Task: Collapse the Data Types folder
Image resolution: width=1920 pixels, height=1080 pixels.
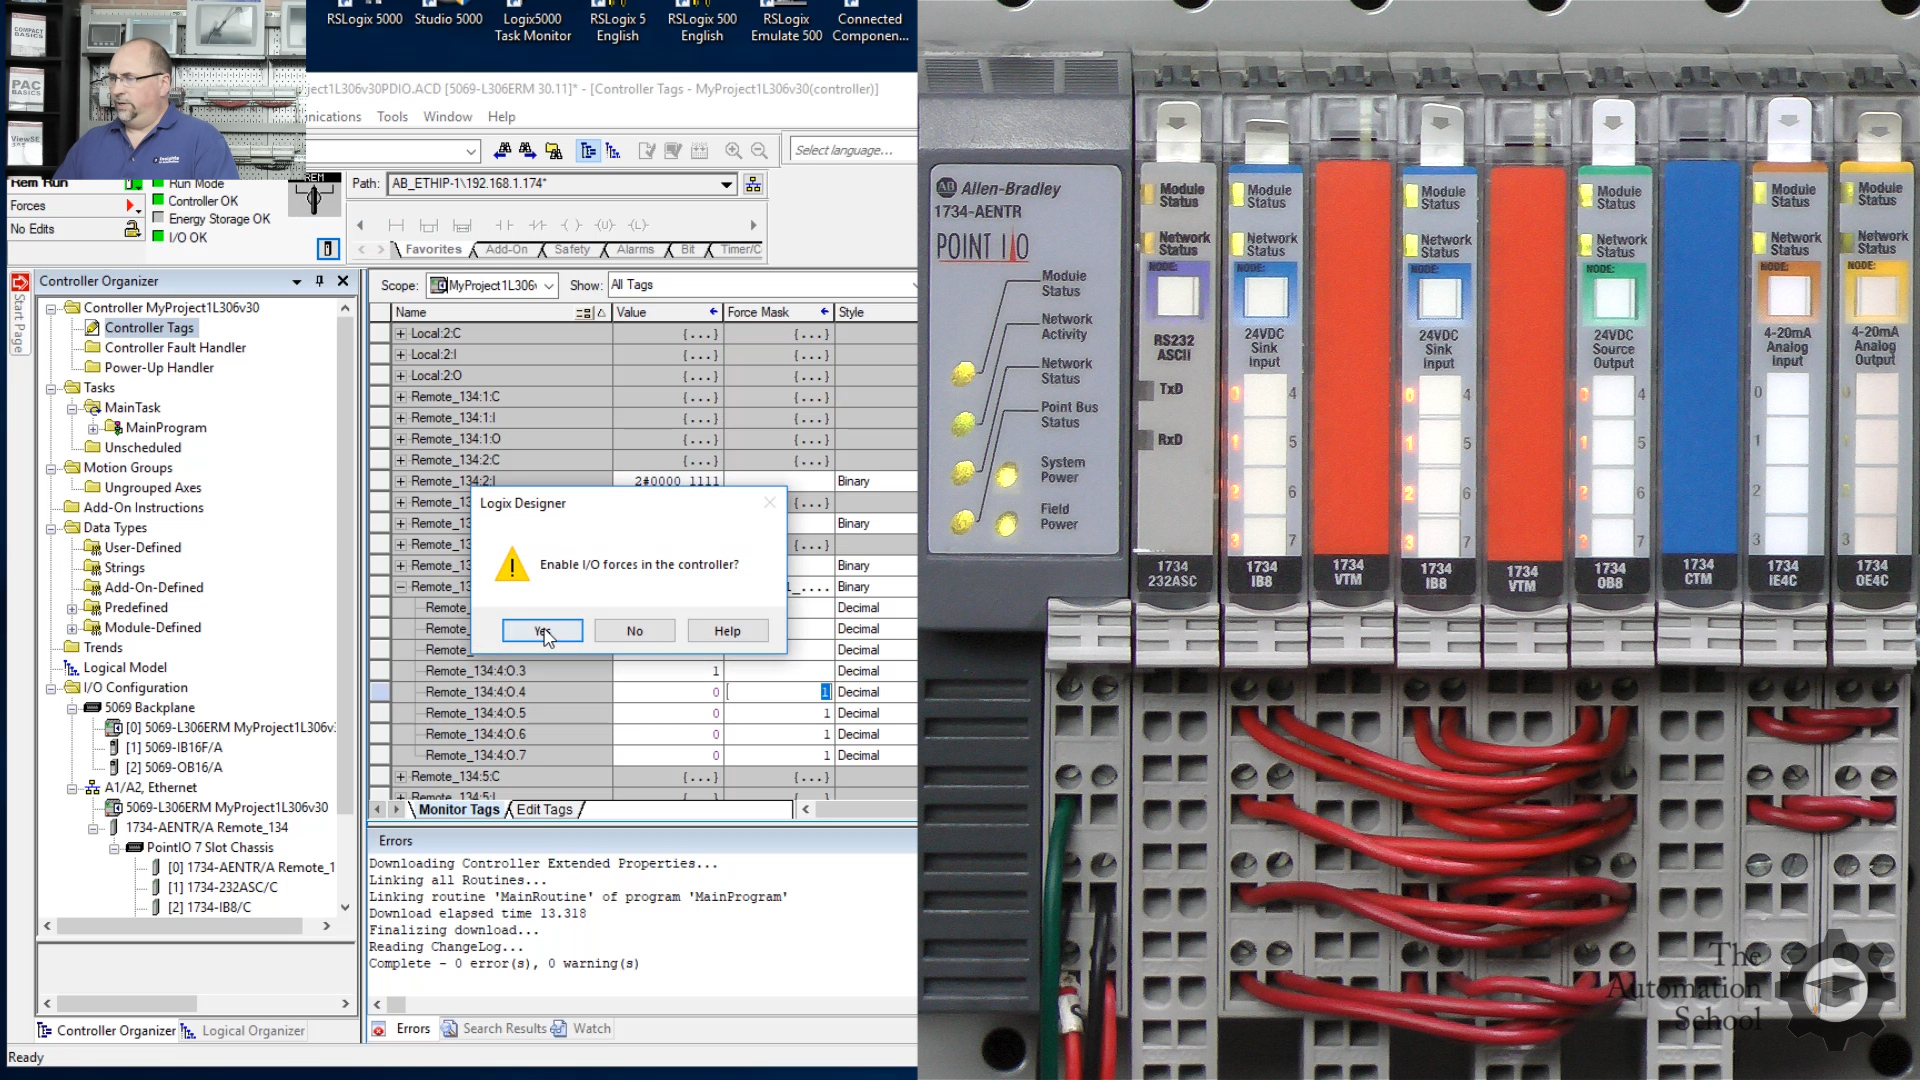Action: (51, 528)
